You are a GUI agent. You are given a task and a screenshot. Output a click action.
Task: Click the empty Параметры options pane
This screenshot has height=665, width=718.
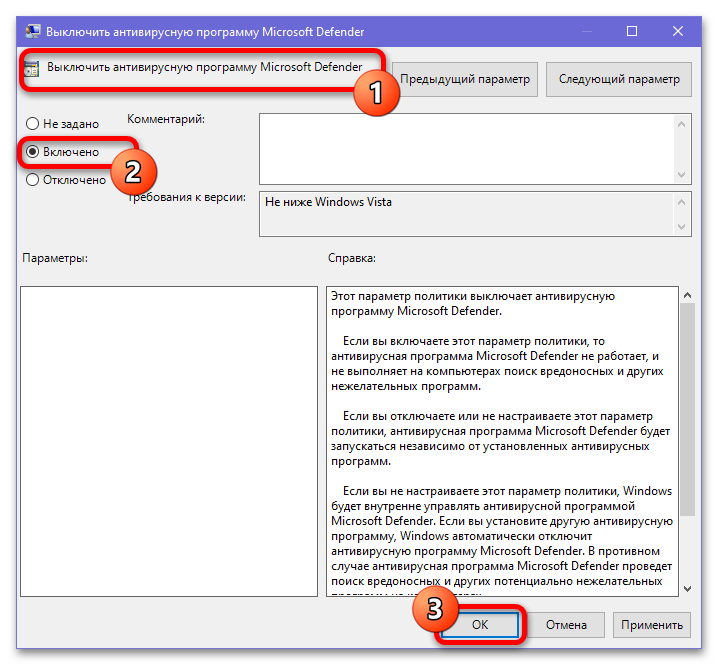169,442
